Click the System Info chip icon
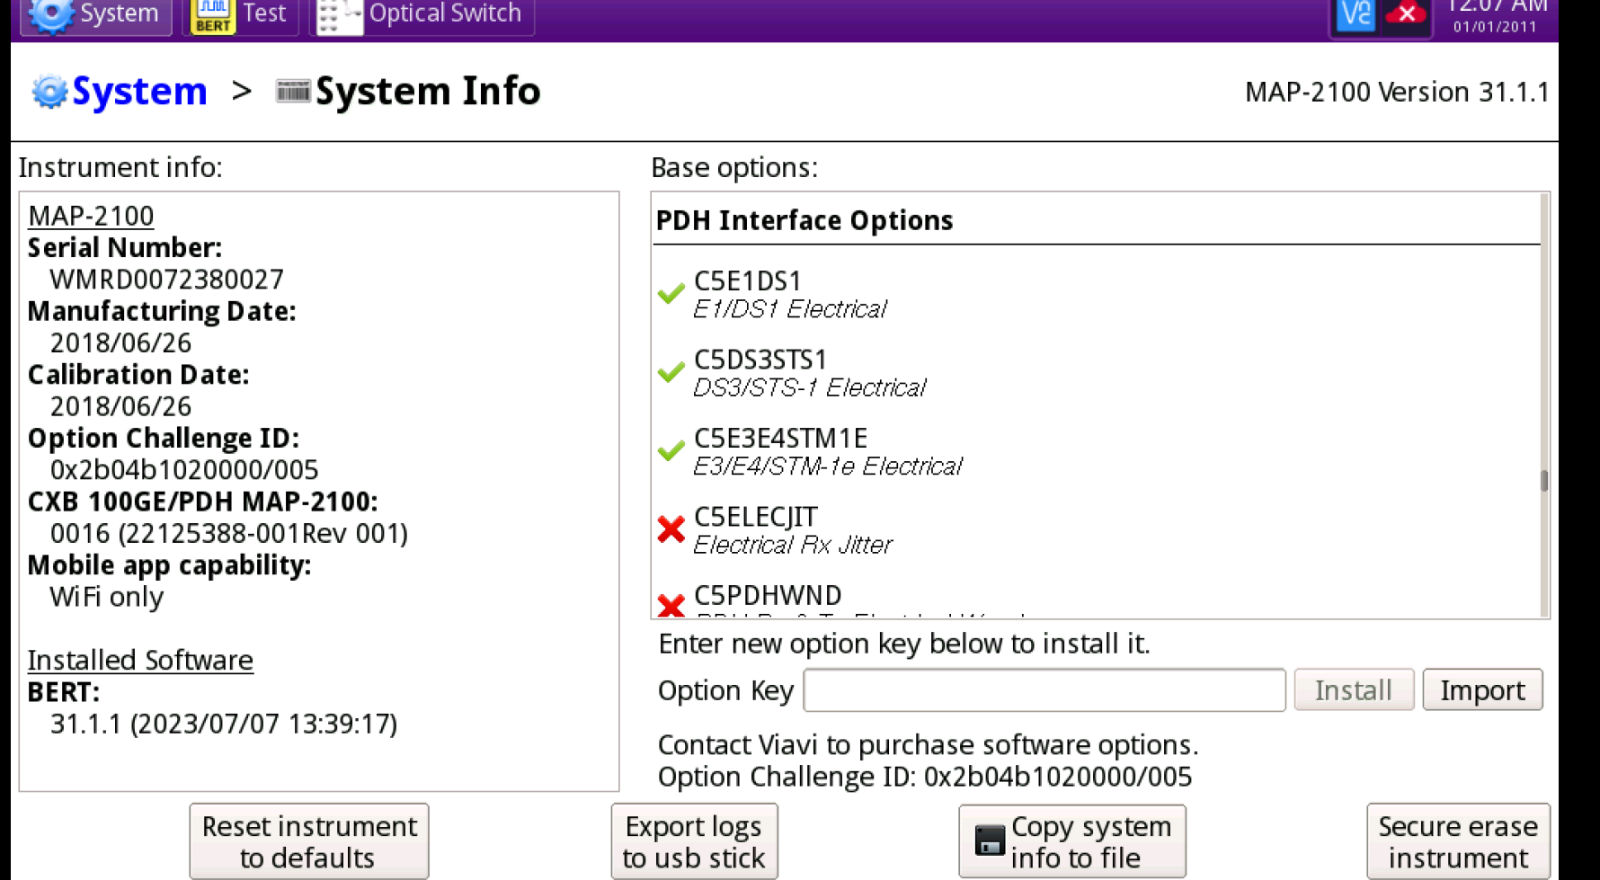 click(x=293, y=91)
